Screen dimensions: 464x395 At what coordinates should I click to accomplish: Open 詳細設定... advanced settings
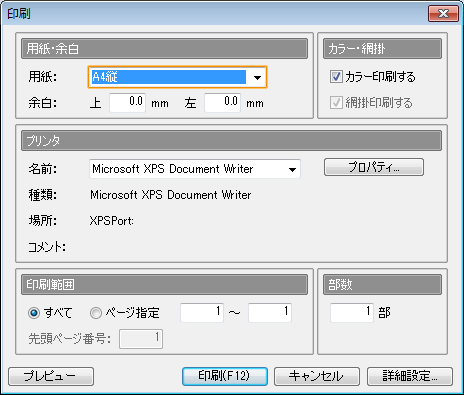pos(410,376)
